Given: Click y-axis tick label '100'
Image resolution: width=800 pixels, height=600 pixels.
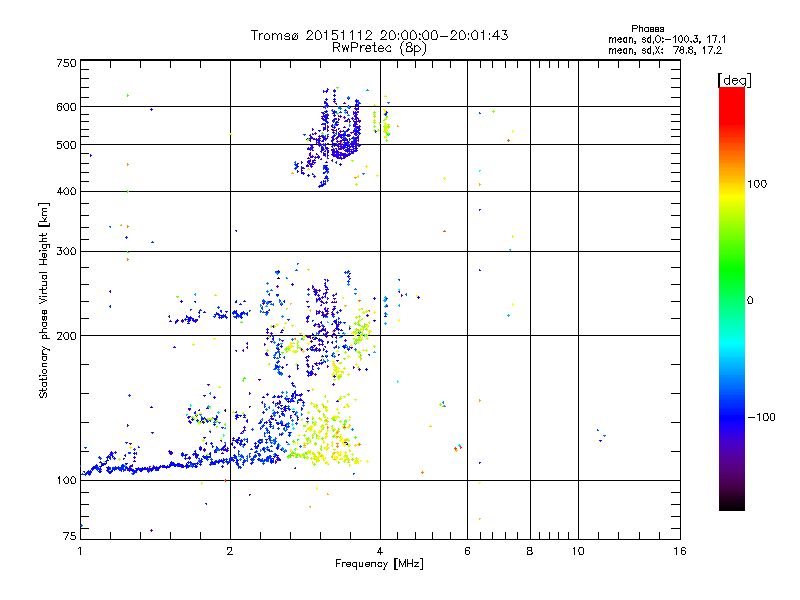Looking at the screenshot, I should pos(66,481).
